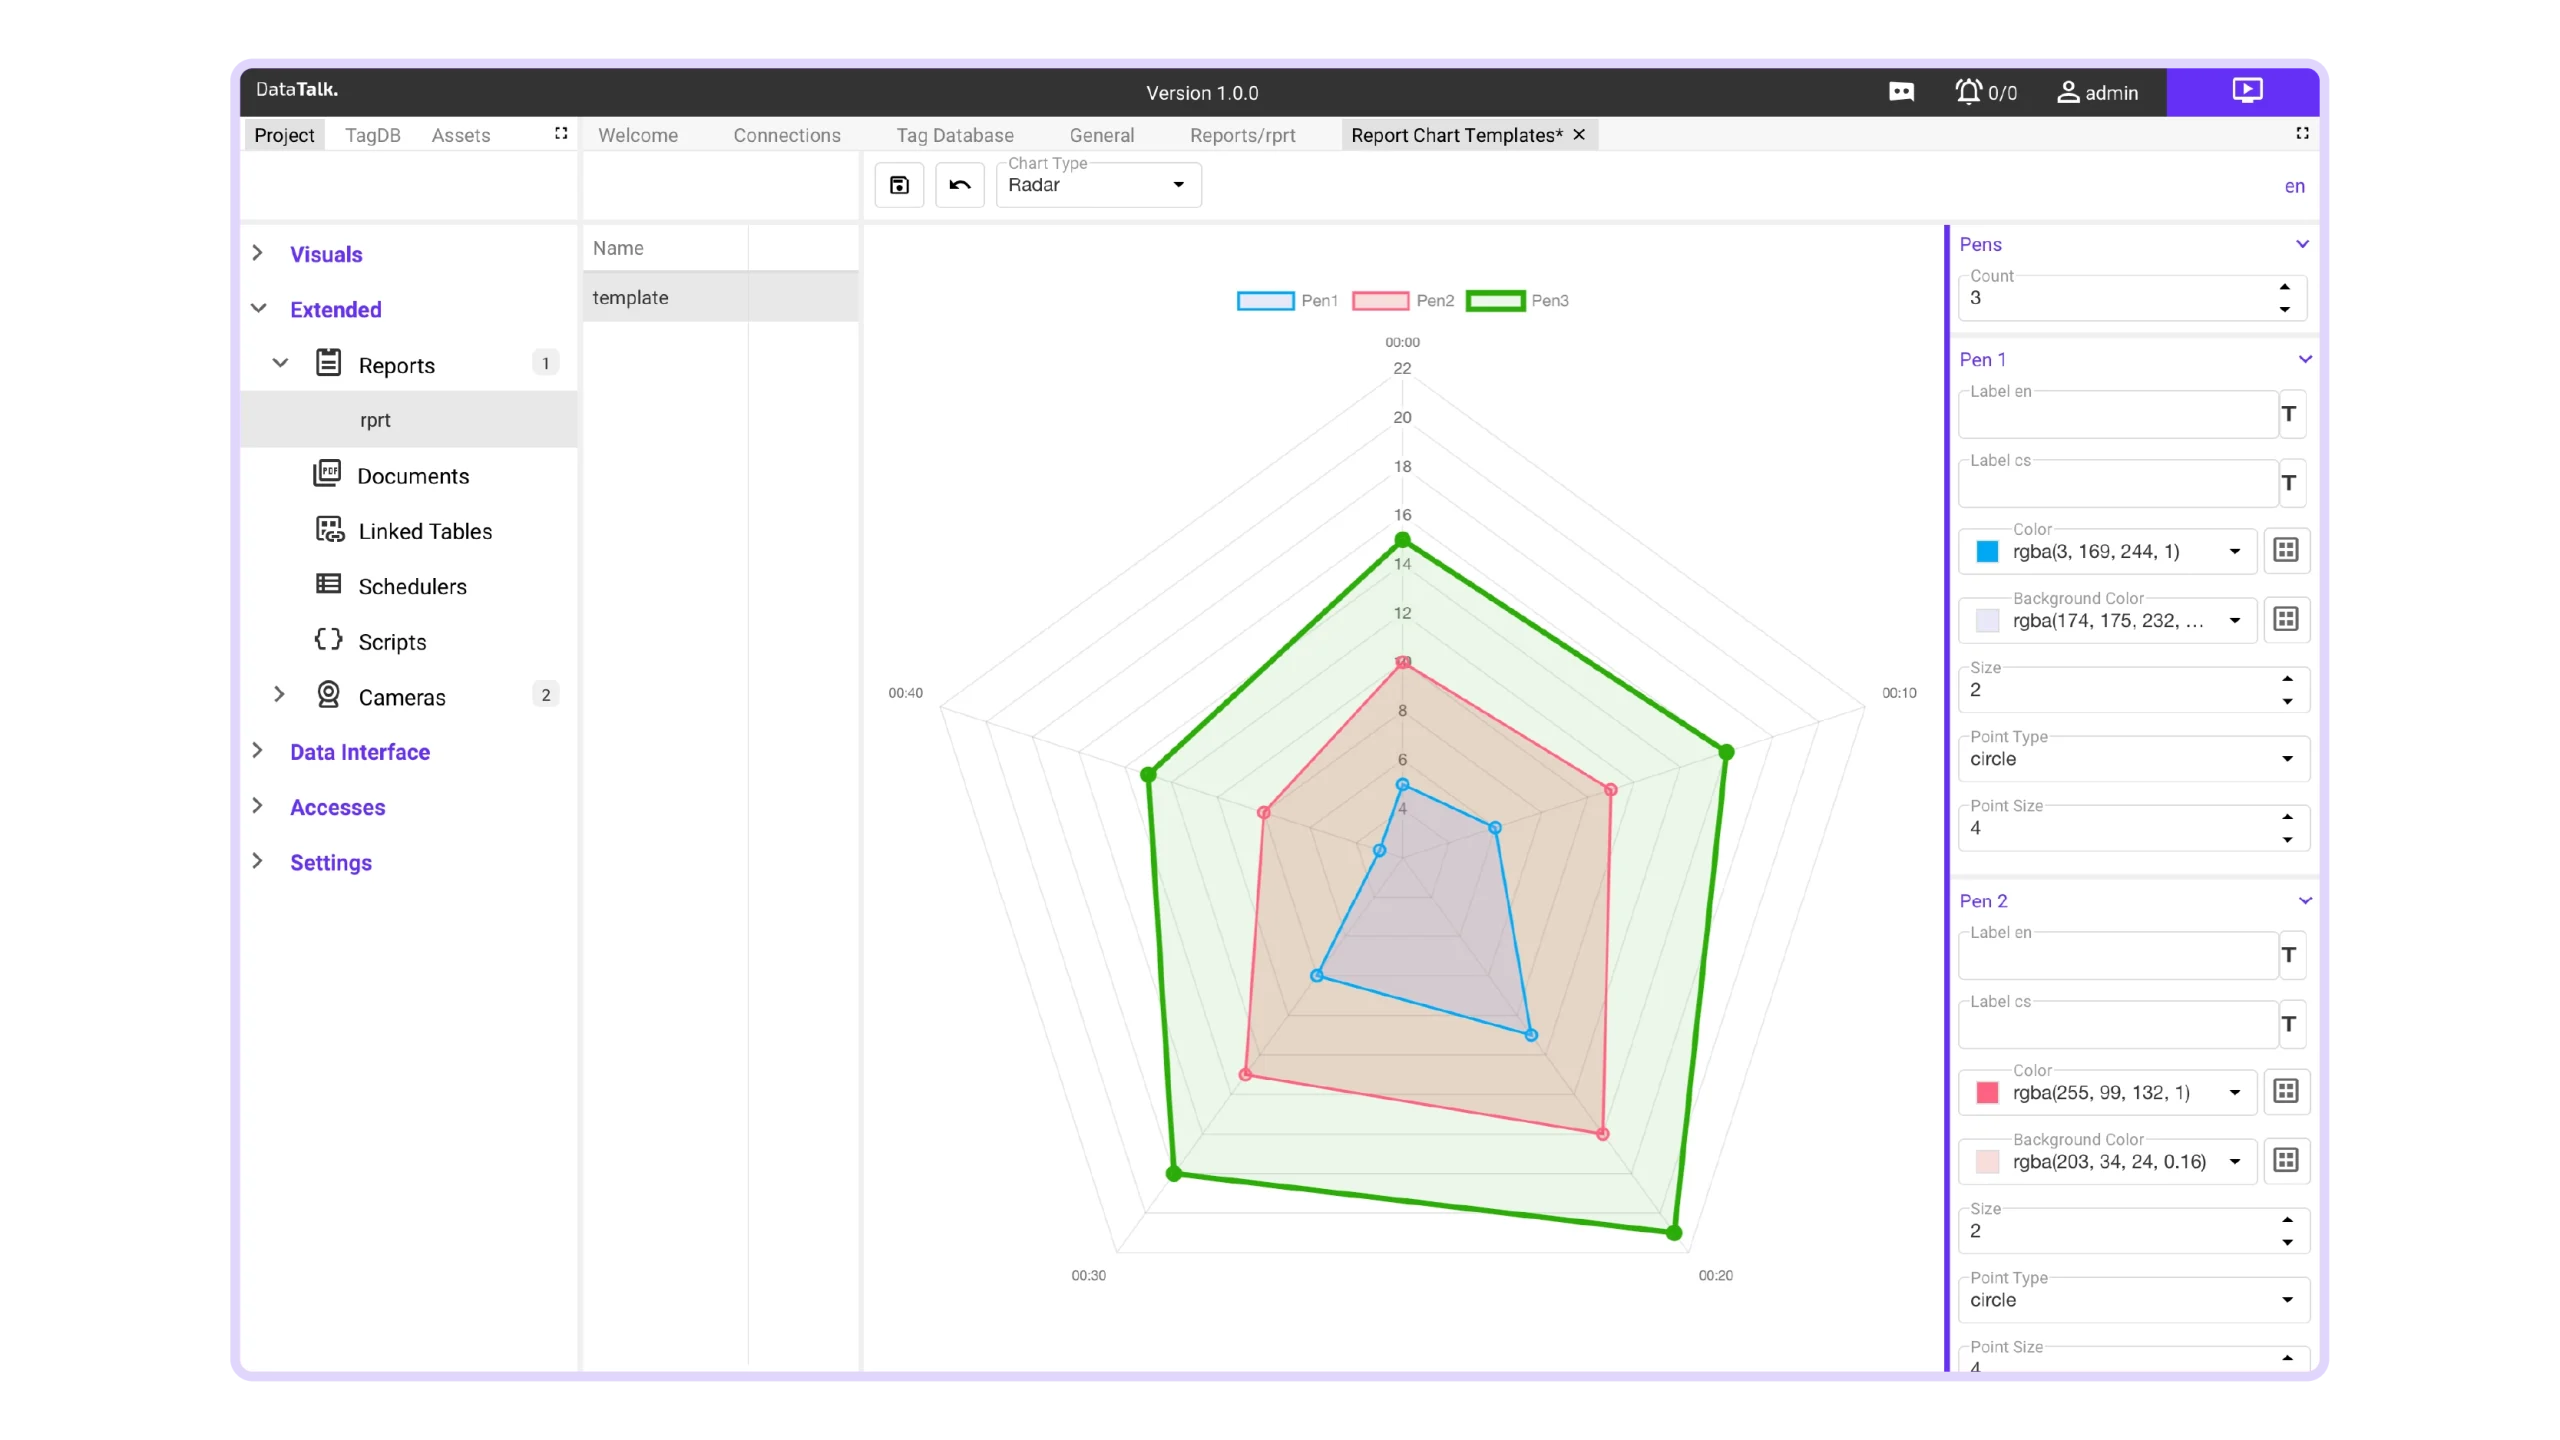Switch to the Assets tab
Image resolution: width=2560 pixels, height=1440 pixels.
(460, 135)
